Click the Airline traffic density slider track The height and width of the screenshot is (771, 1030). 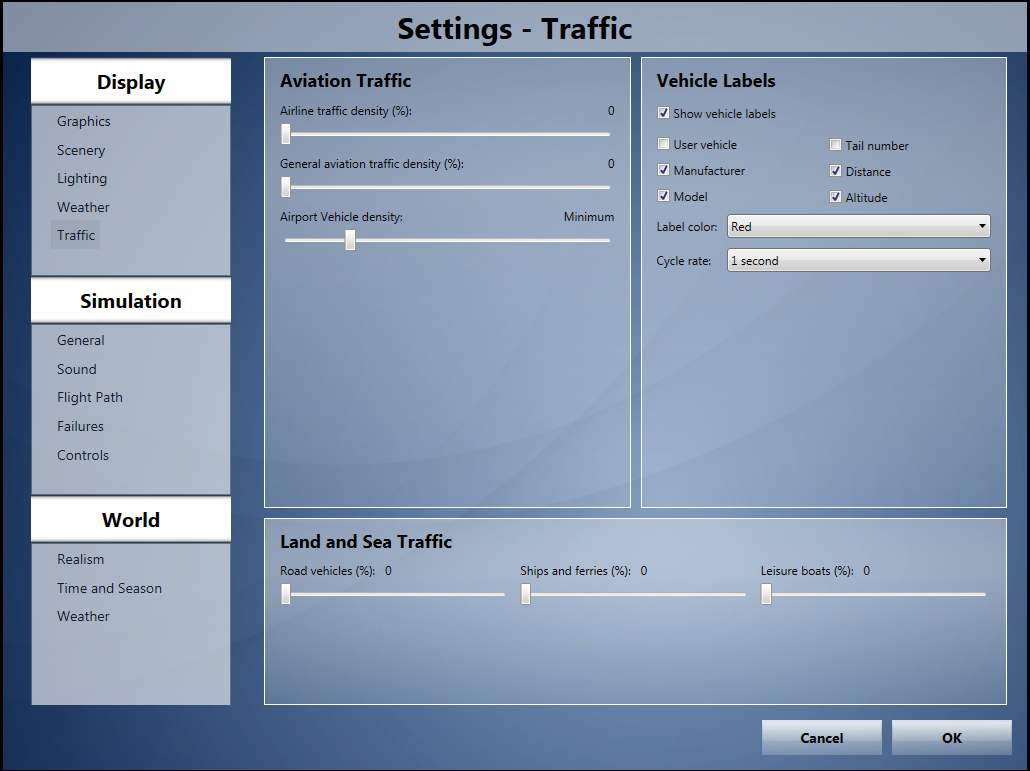[450, 134]
